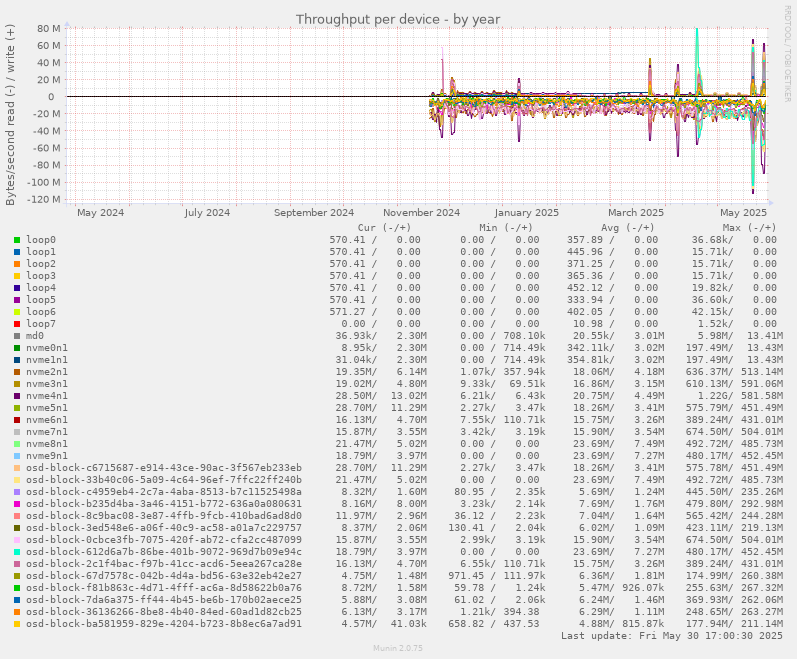Click the osd-block-36136266-8be8-4b40-84ed-60ad1d82cb25 label
Image resolution: width=797 pixels, height=659 pixels.
click(x=164, y=612)
